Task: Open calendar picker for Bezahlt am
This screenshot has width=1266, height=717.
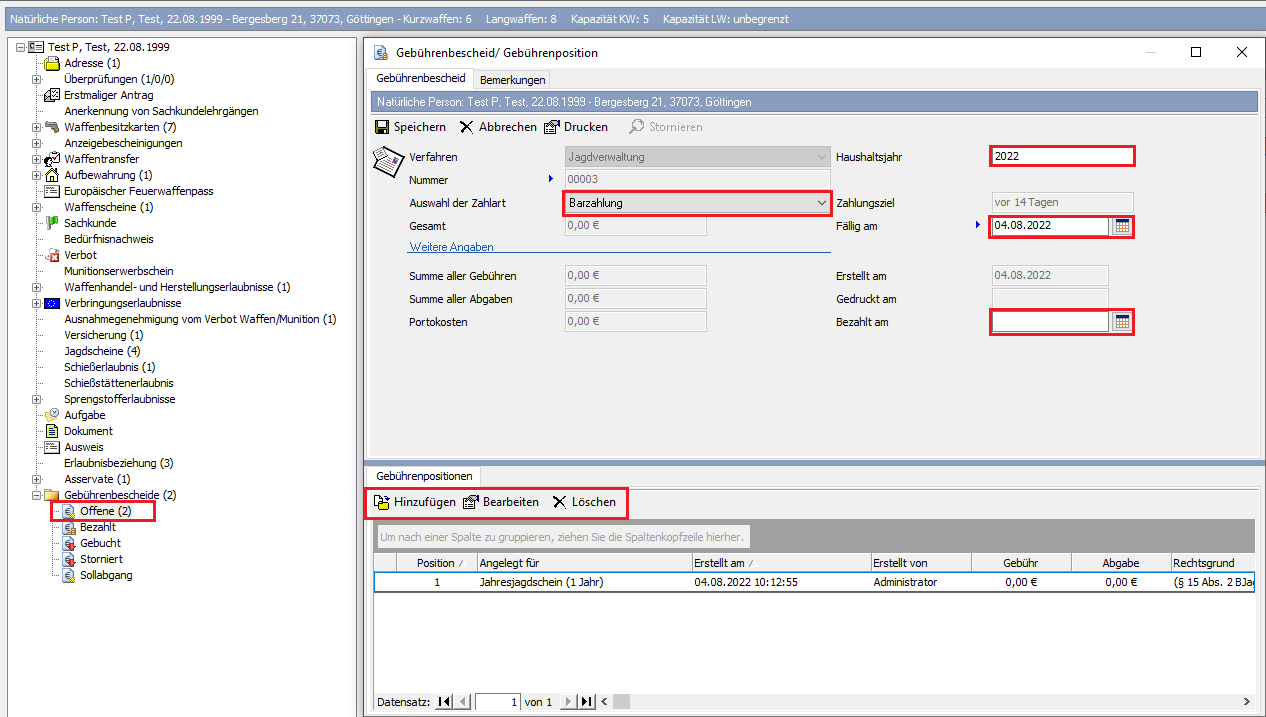Action: click(1122, 322)
